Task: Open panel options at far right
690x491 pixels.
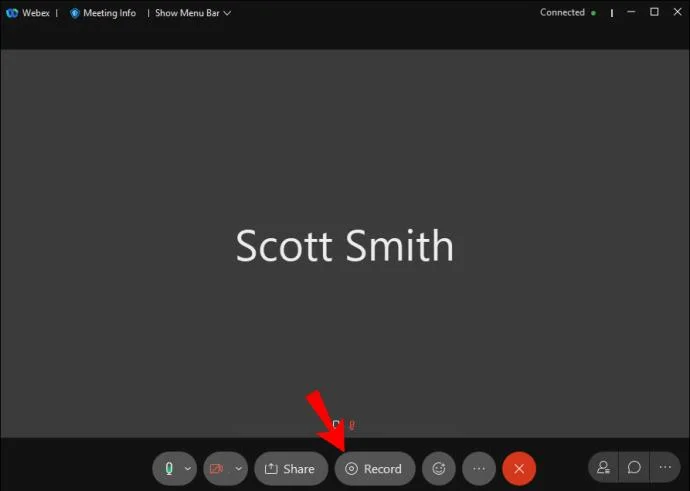Action: click(665, 467)
